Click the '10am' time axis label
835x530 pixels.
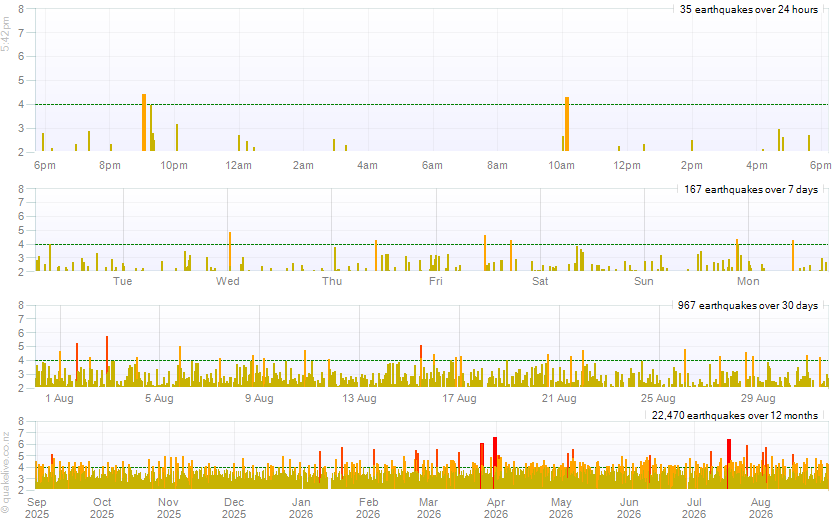tap(562, 166)
